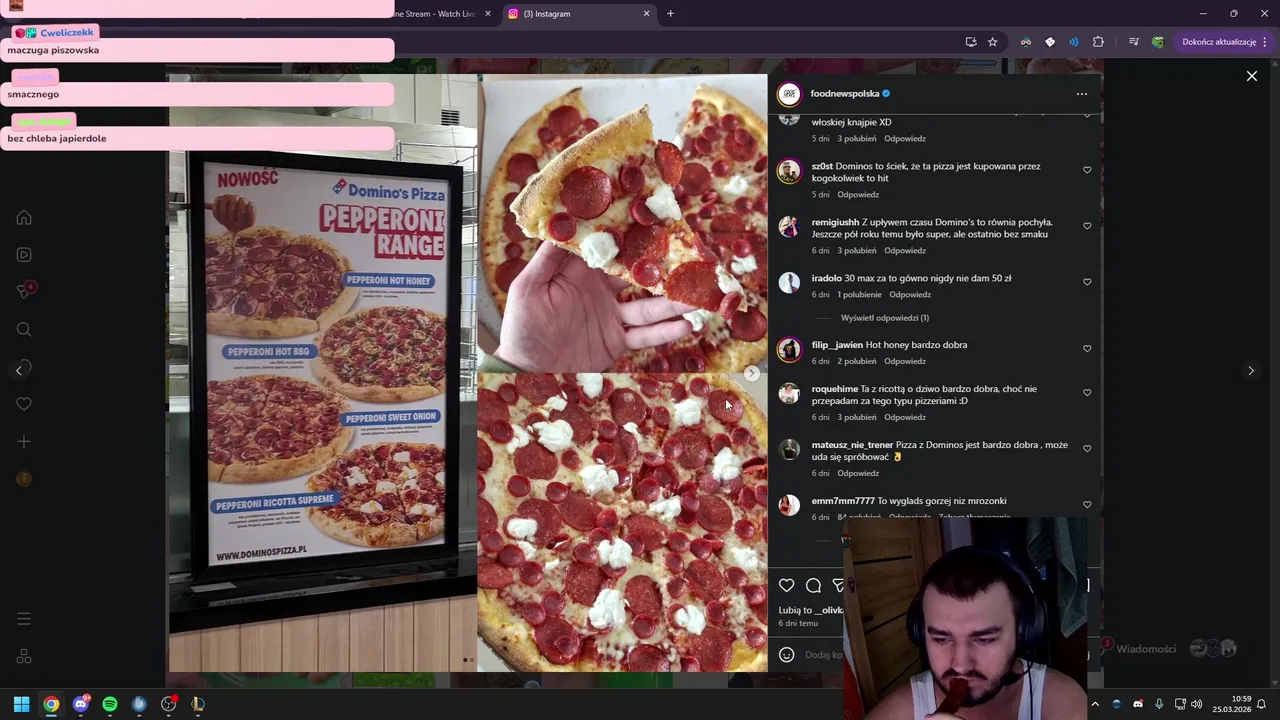Open foodnewspolska profile avatar
Screen dimensions: 1280x720
(x=790, y=94)
